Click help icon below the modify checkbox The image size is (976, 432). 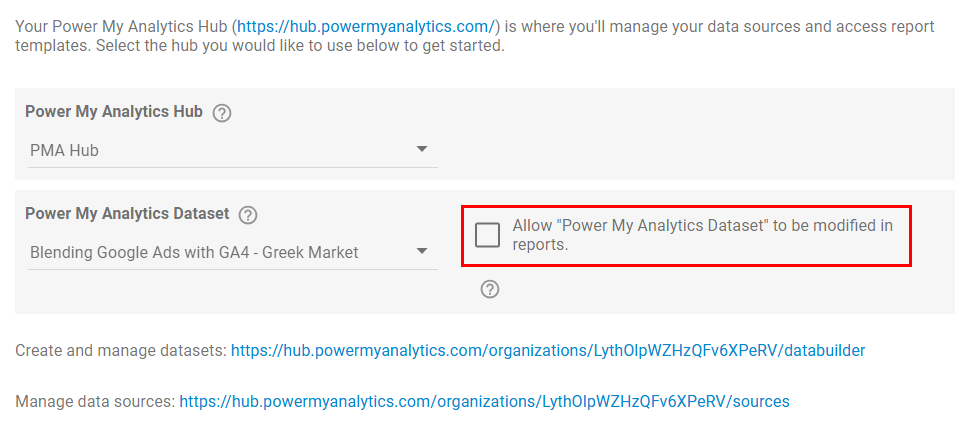(489, 289)
